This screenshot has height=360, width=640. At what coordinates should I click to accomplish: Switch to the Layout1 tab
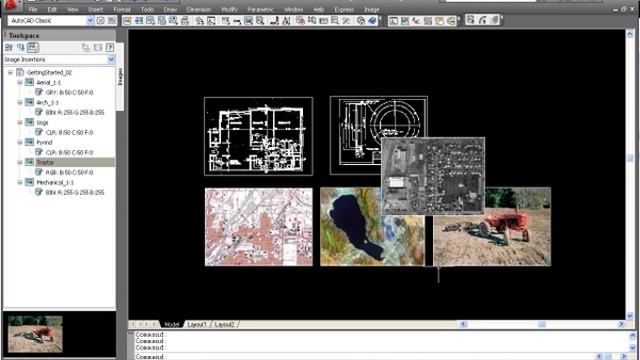click(x=197, y=324)
